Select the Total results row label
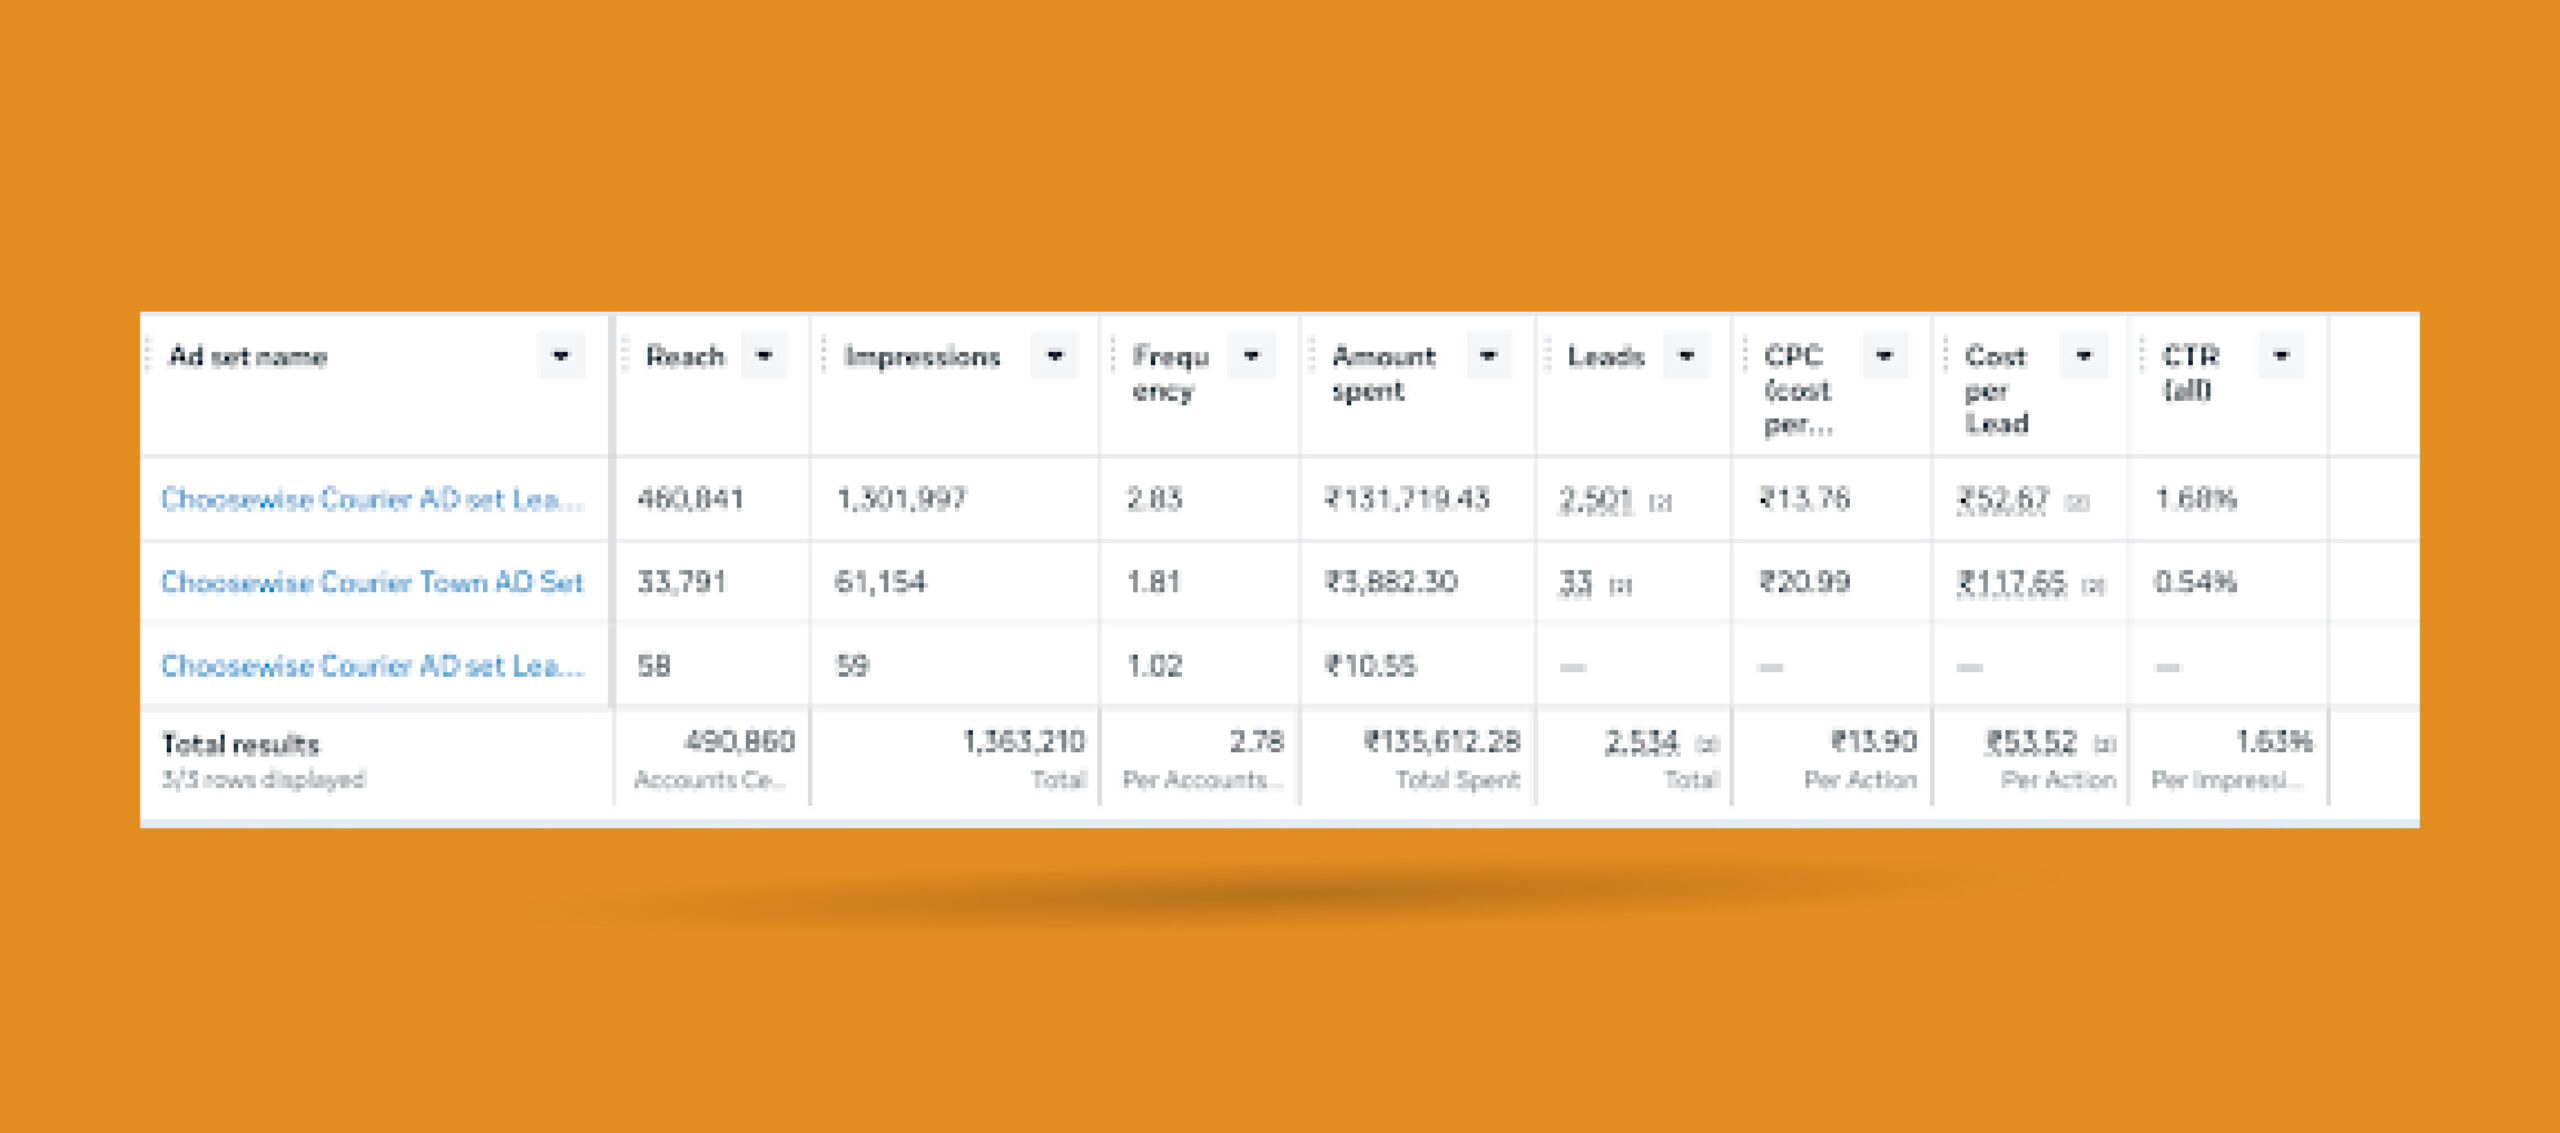Image resolution: width=2560 pixels, height=1133 pixels. click(x=241, y=744)
